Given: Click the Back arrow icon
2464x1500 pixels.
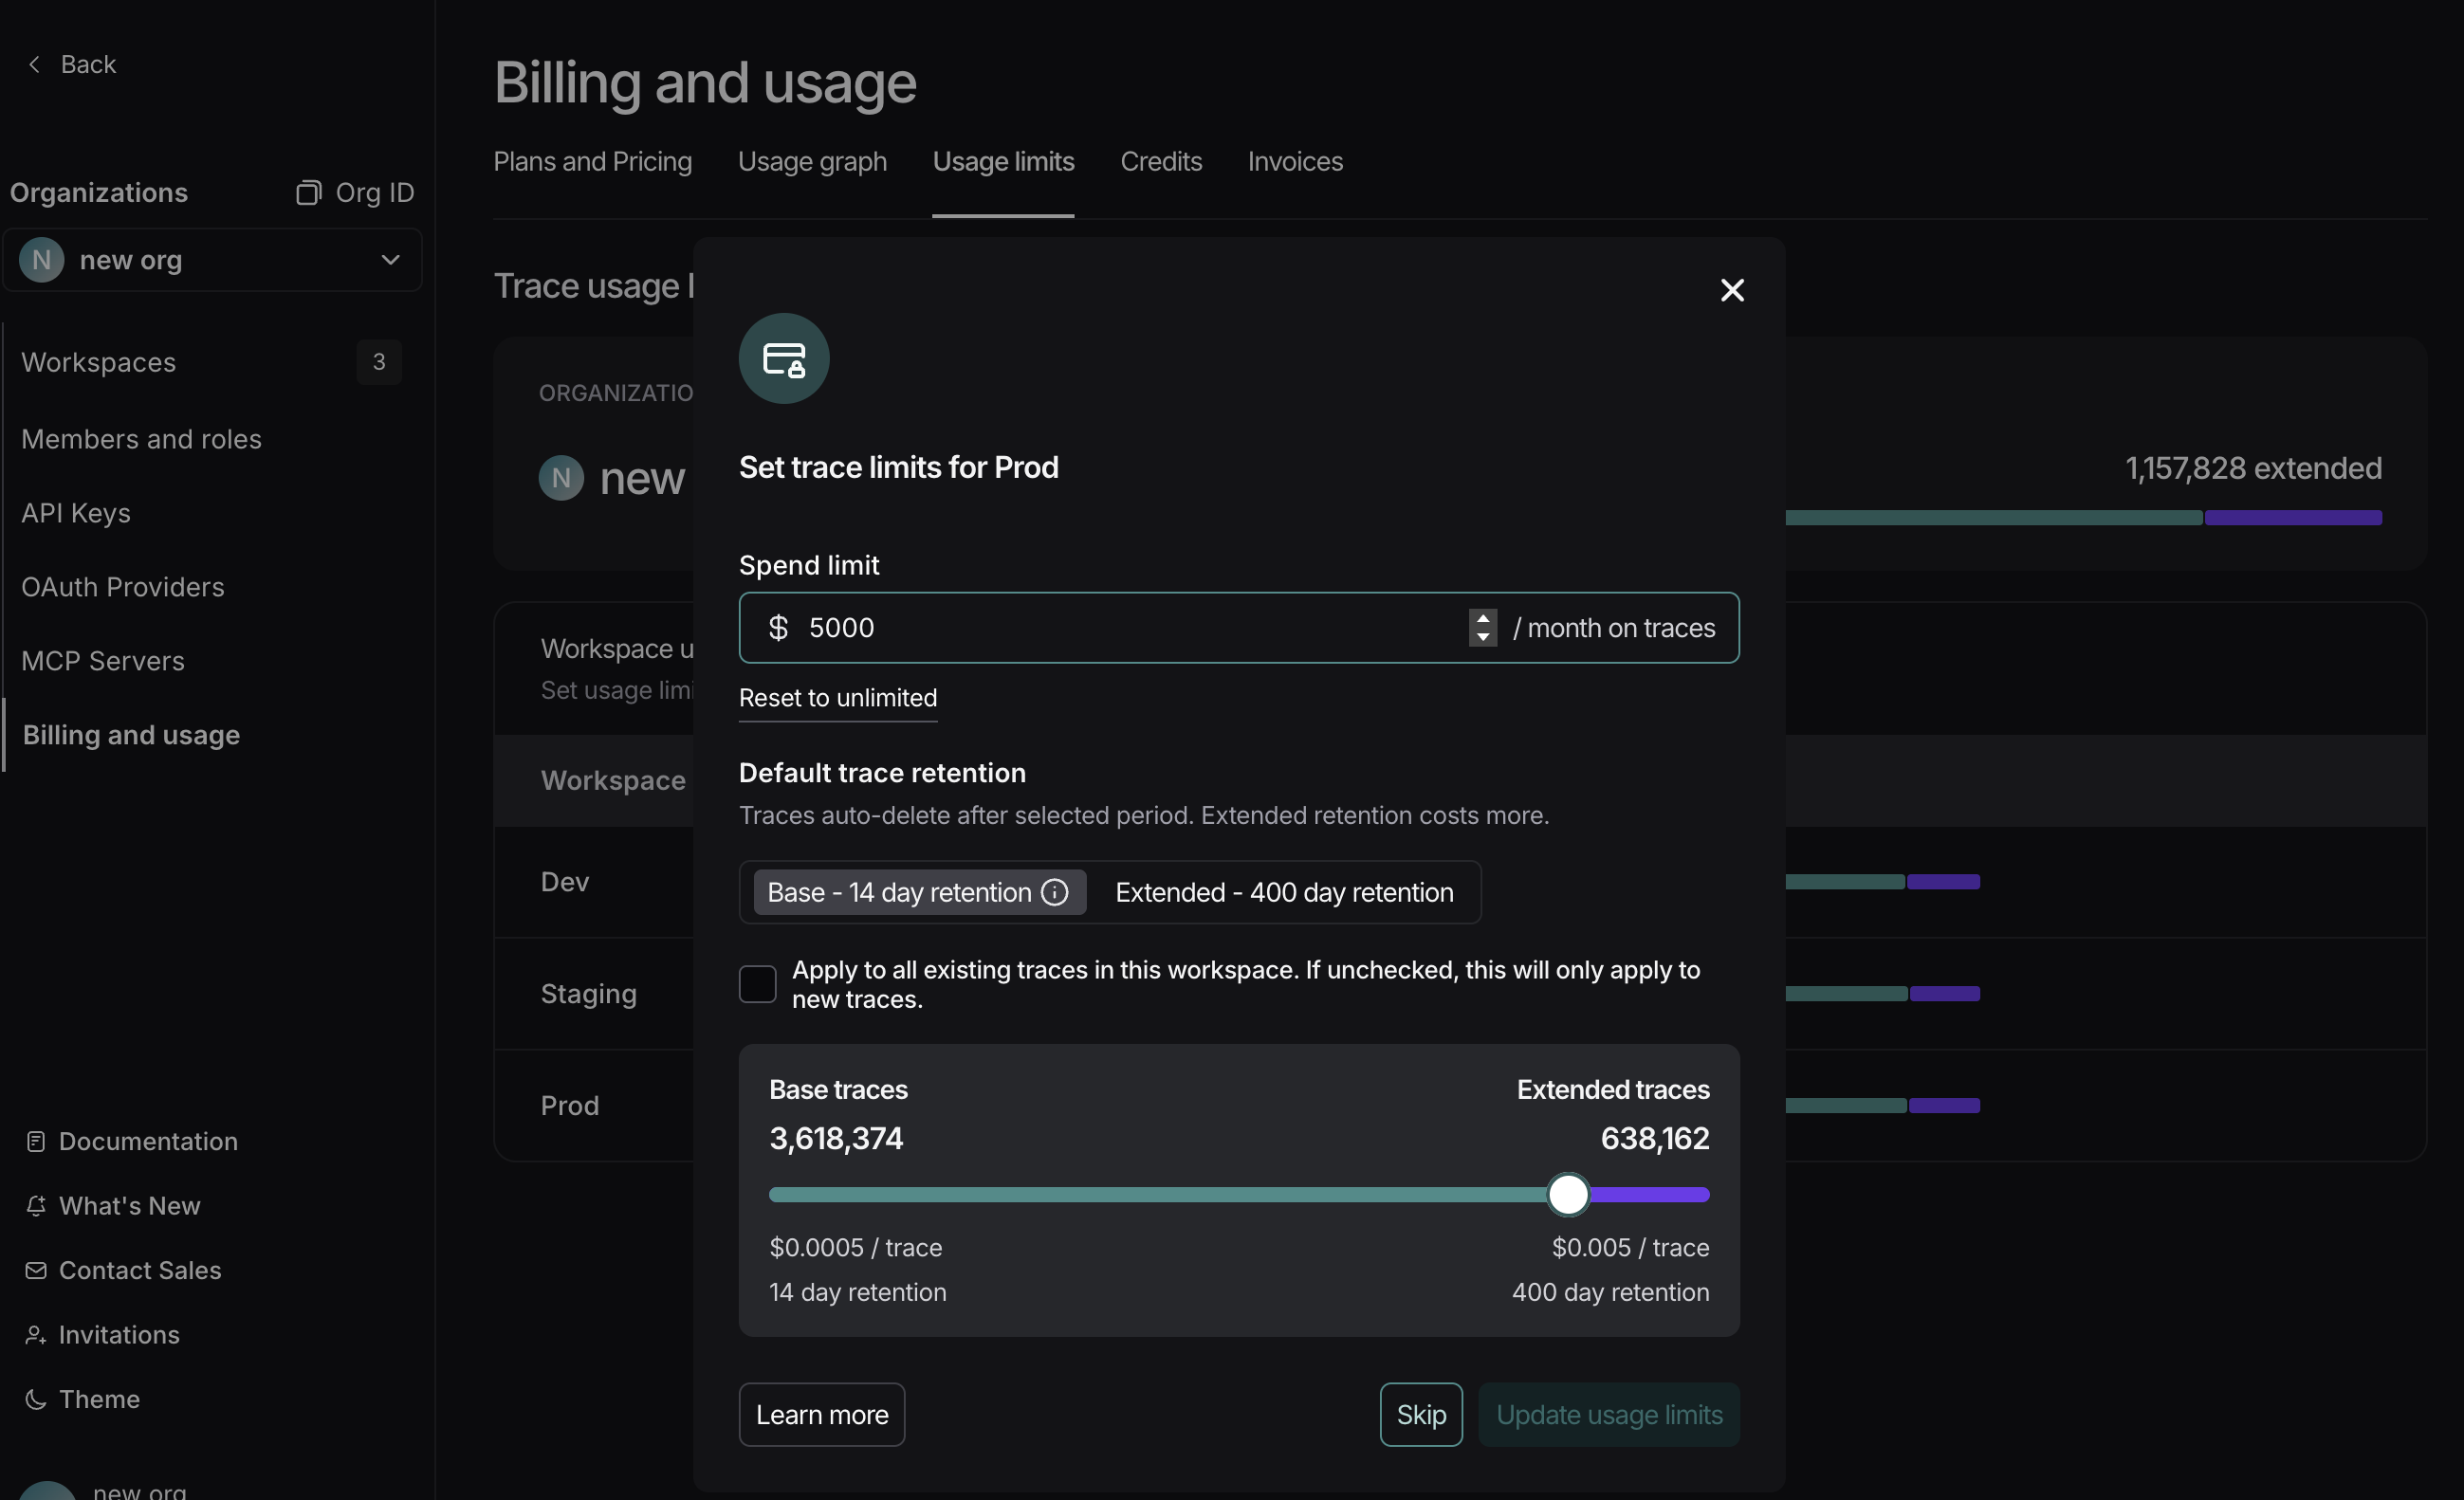Looking at the screenshot, I should pos(35,64).
